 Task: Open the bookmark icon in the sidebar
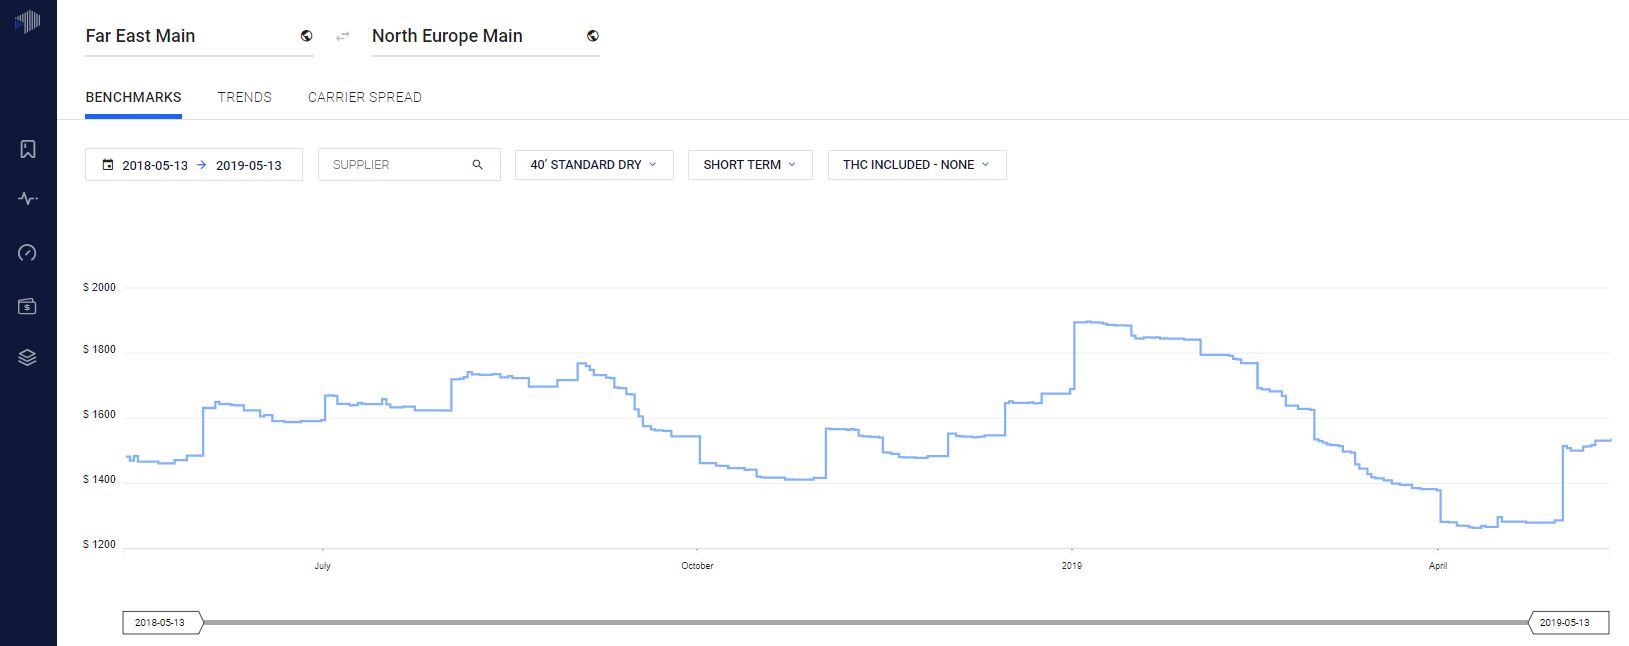click(x=28, y=149)
